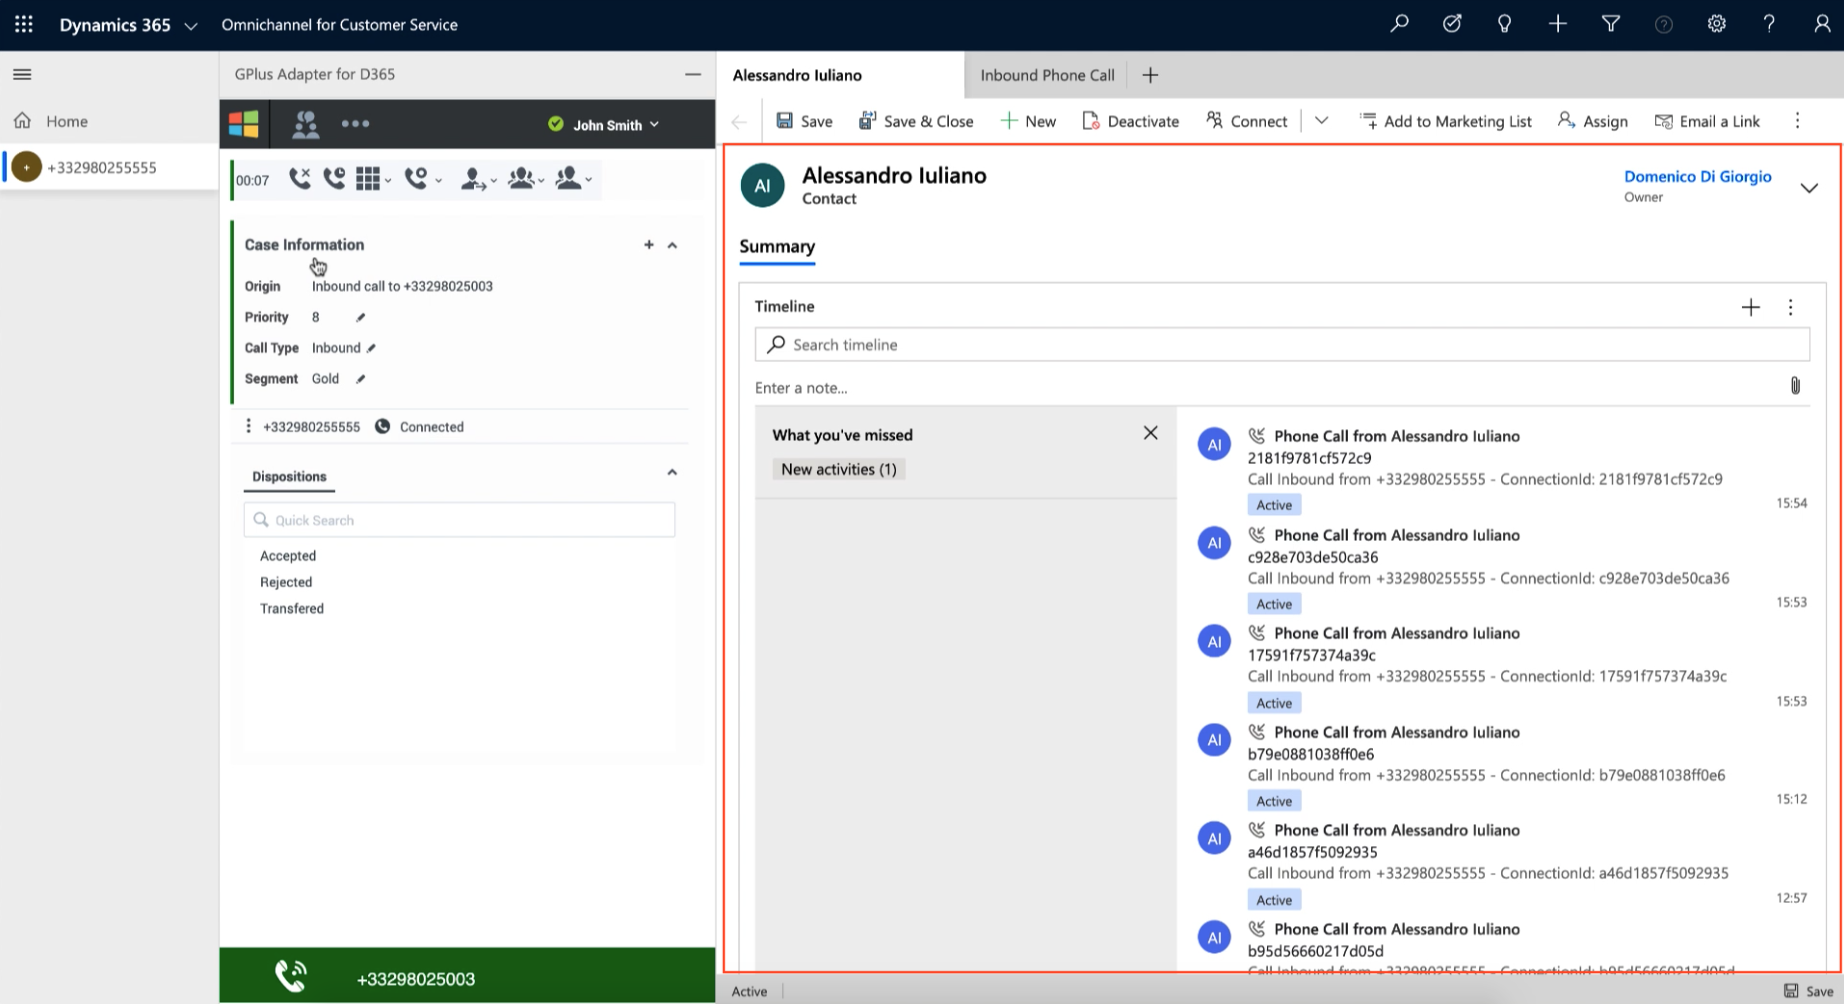Click the Search timeline field

pyautogui.click(x=1282, y=345)
